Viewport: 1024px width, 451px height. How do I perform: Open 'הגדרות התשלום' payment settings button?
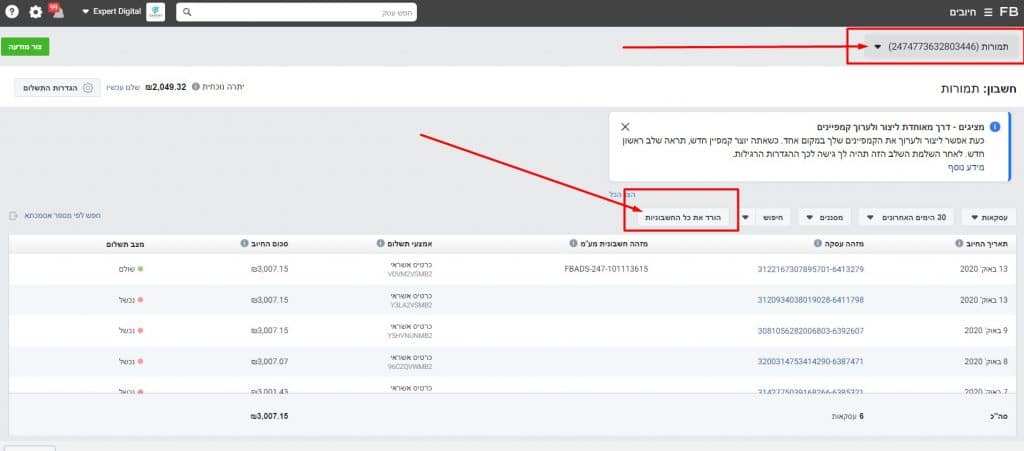(57, 87)
